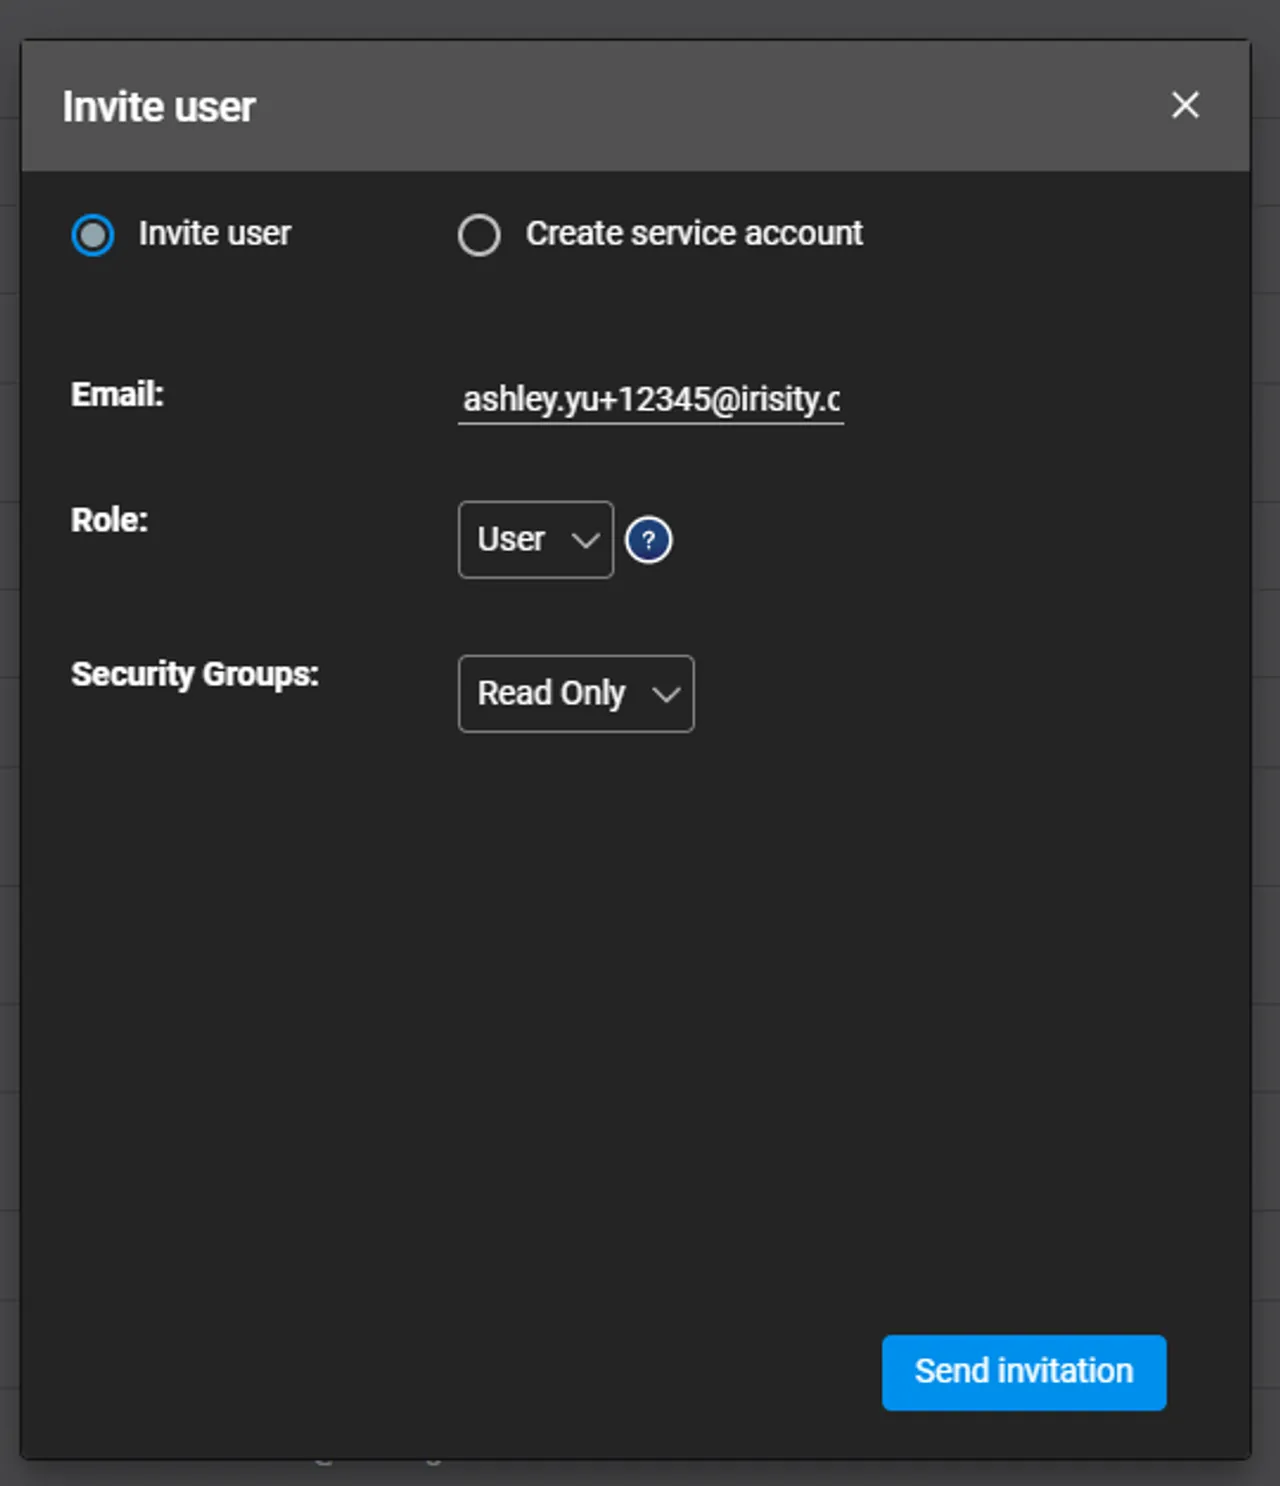Click the chevron arrow in Role dropdown

(585, 541)
